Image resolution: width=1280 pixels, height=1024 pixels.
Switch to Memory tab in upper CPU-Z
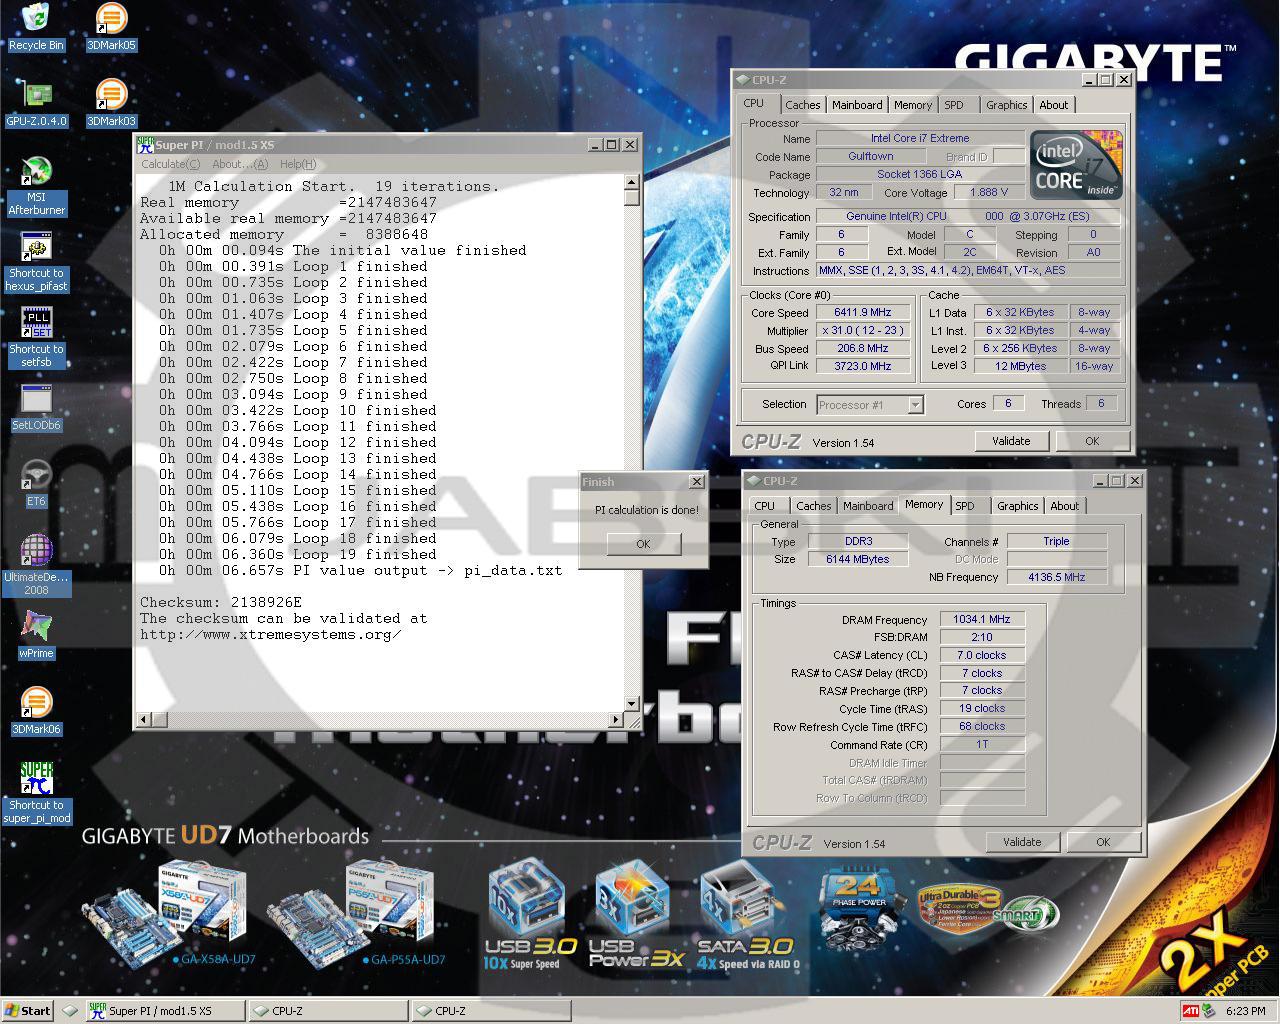point(912,105)
